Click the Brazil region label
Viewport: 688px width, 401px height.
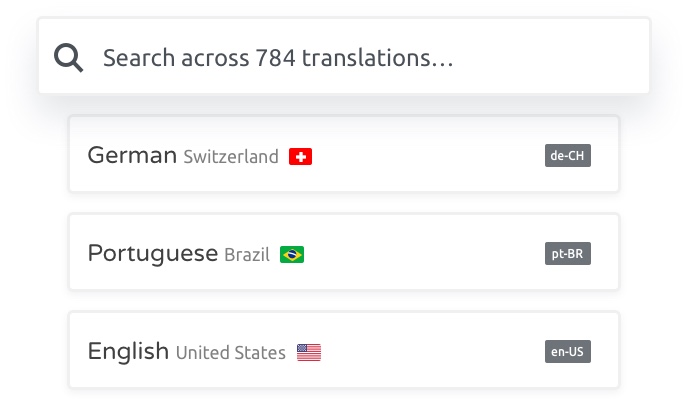tap(247, 255)
